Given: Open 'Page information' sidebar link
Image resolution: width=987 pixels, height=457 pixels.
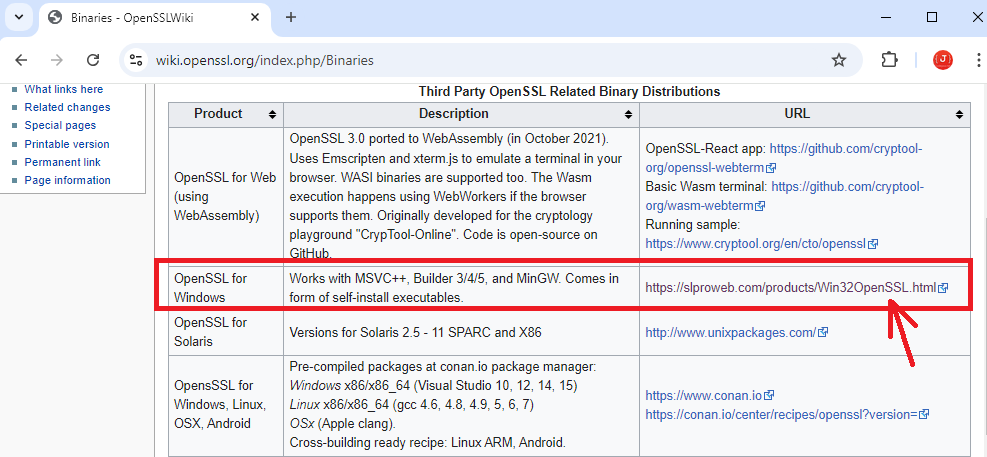Looking at the screenshot, I should pyautogui.click(x=67, y=180).
